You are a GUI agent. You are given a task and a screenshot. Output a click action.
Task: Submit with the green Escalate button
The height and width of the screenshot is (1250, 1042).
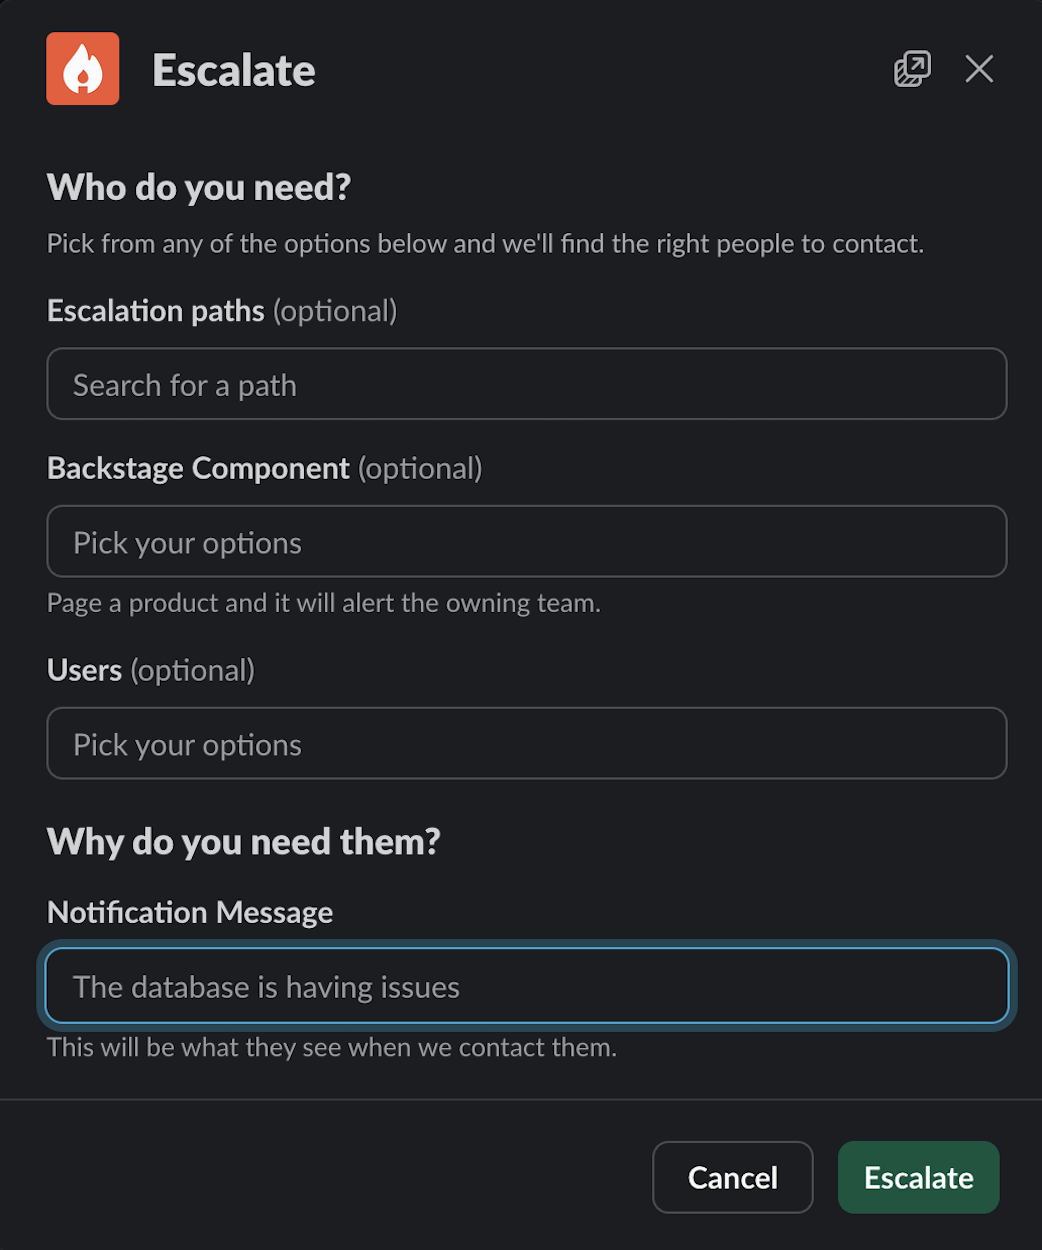coord(918,1177)
